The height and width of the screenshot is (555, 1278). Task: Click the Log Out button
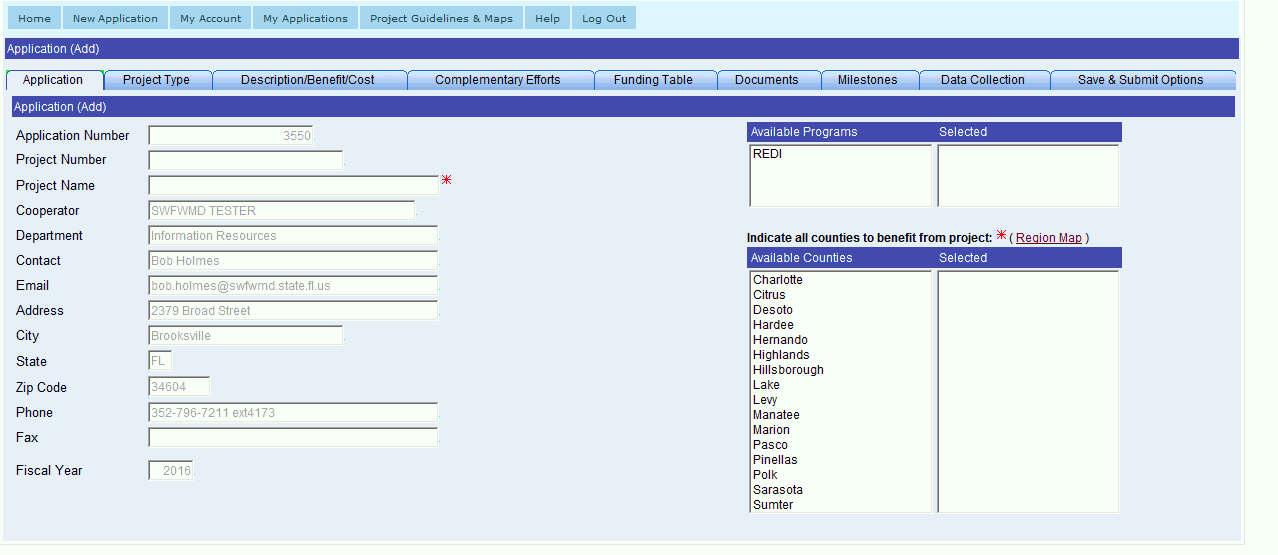(604, 18)
